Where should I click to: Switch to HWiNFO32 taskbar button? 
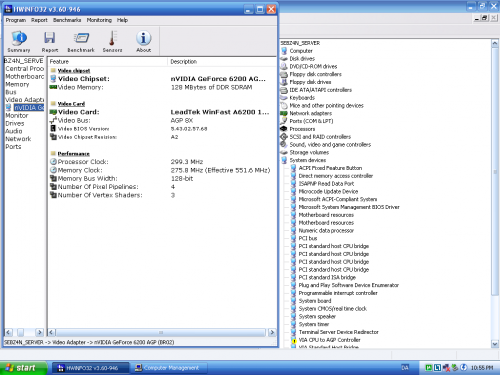pos(90,368)
